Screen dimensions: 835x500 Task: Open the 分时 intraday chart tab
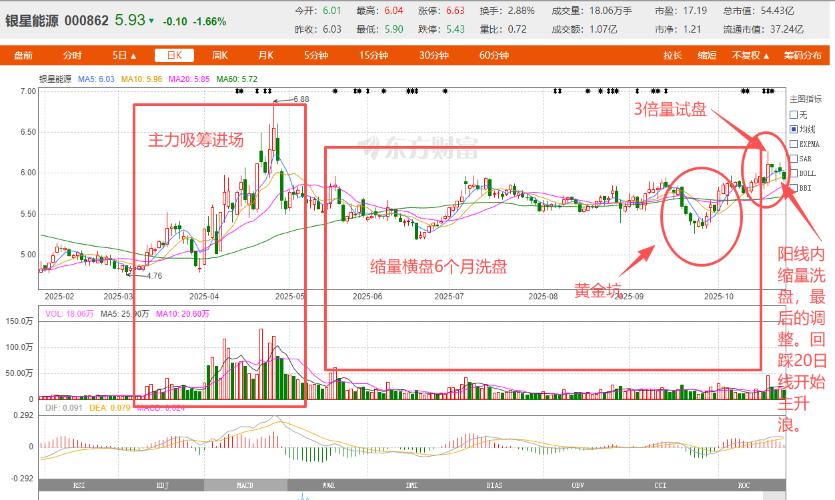(x=72, y=55)
